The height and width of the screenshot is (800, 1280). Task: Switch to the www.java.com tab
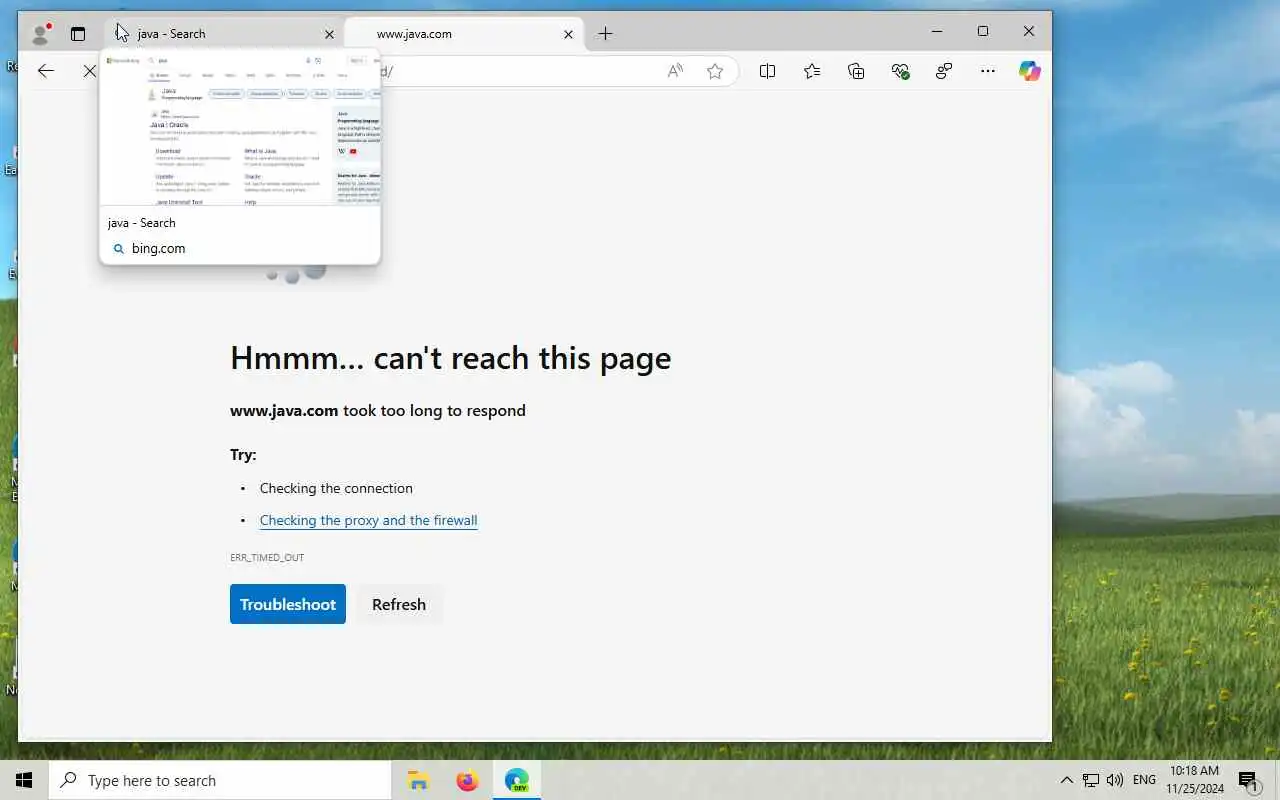464,34
